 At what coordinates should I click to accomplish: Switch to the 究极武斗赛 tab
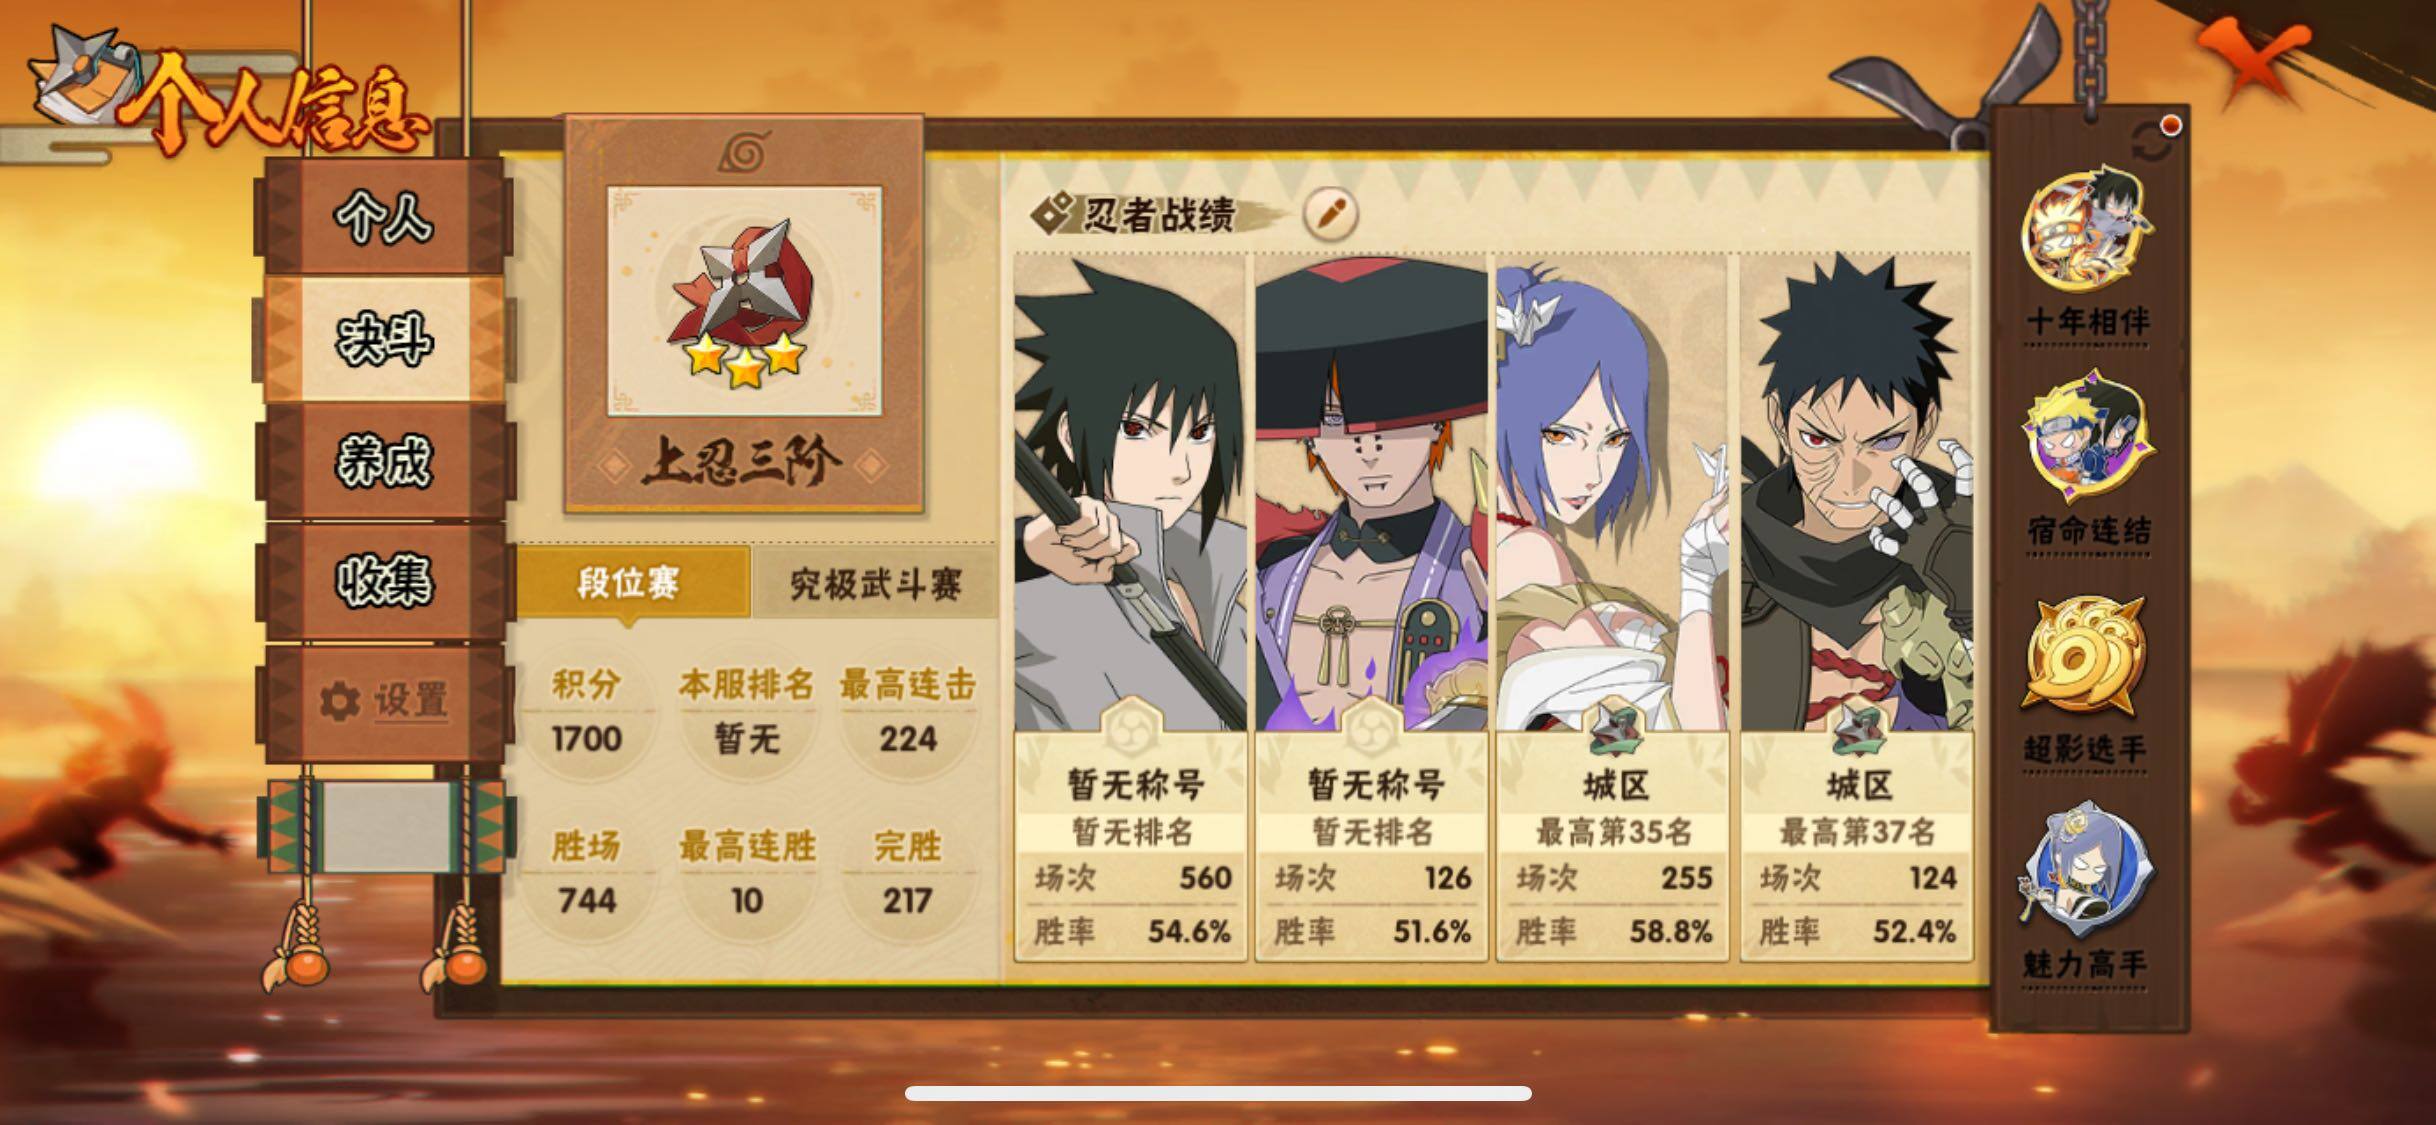point(875,584)
